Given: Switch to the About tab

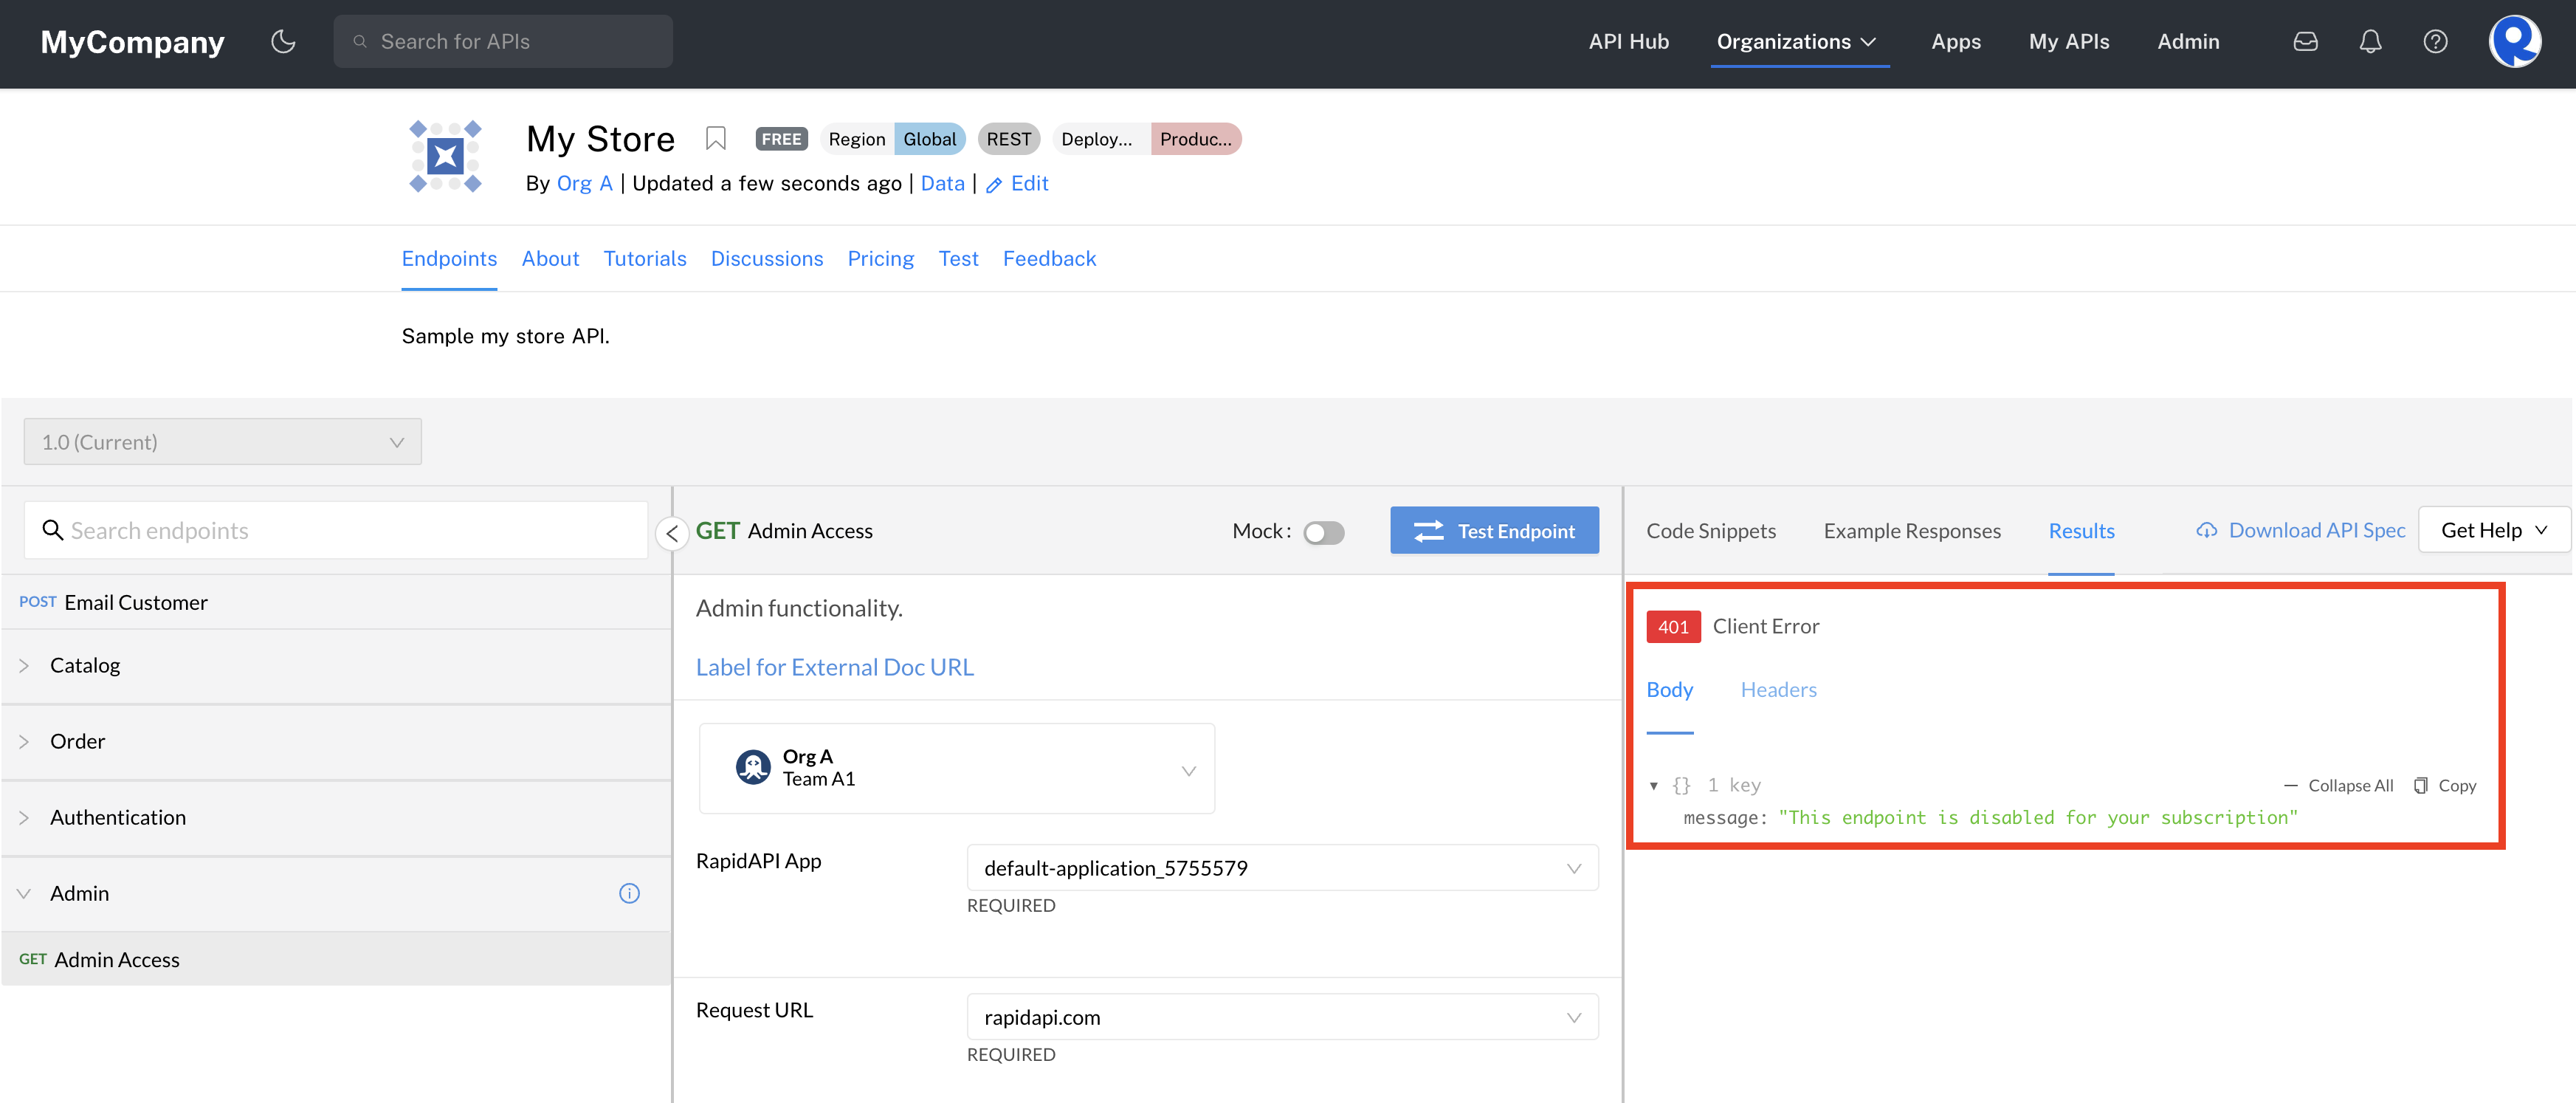Looking at the screenshot, I should click(x=550, y=258).
